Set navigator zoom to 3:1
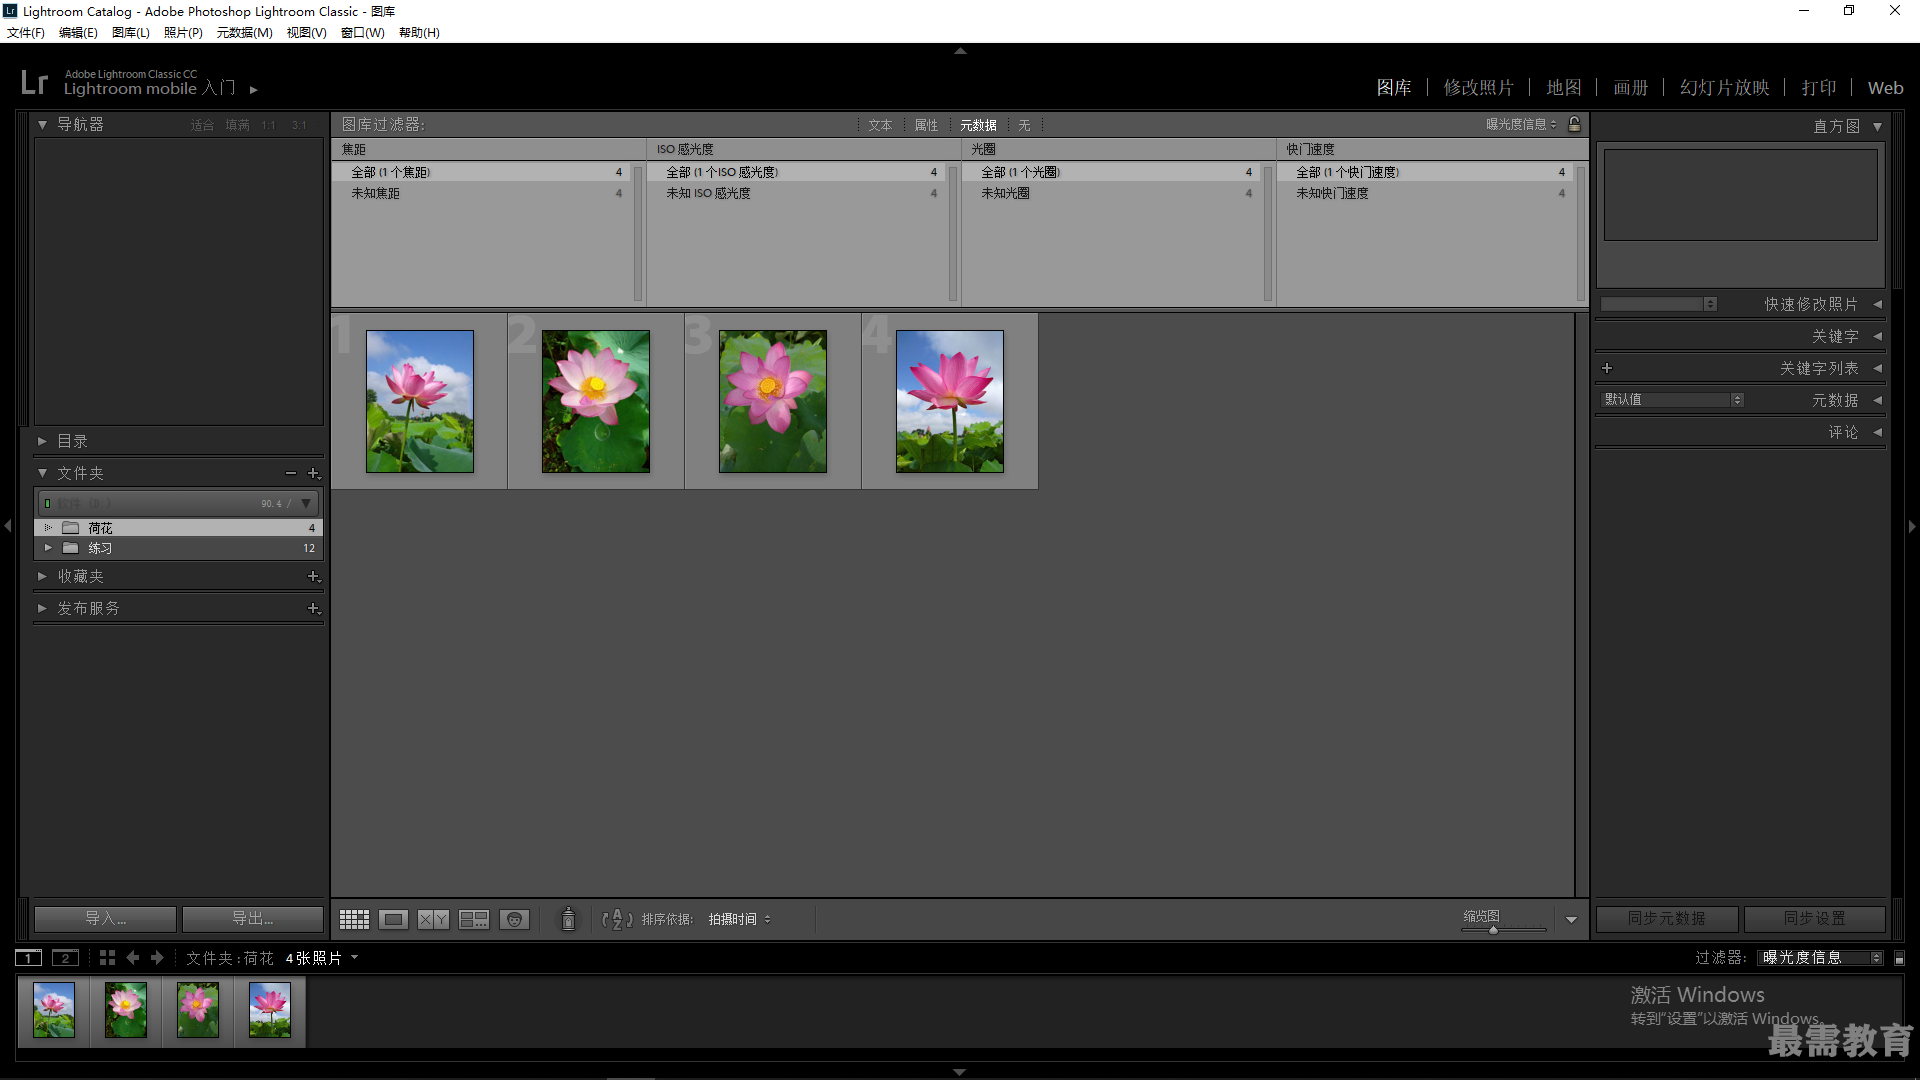 299,125
